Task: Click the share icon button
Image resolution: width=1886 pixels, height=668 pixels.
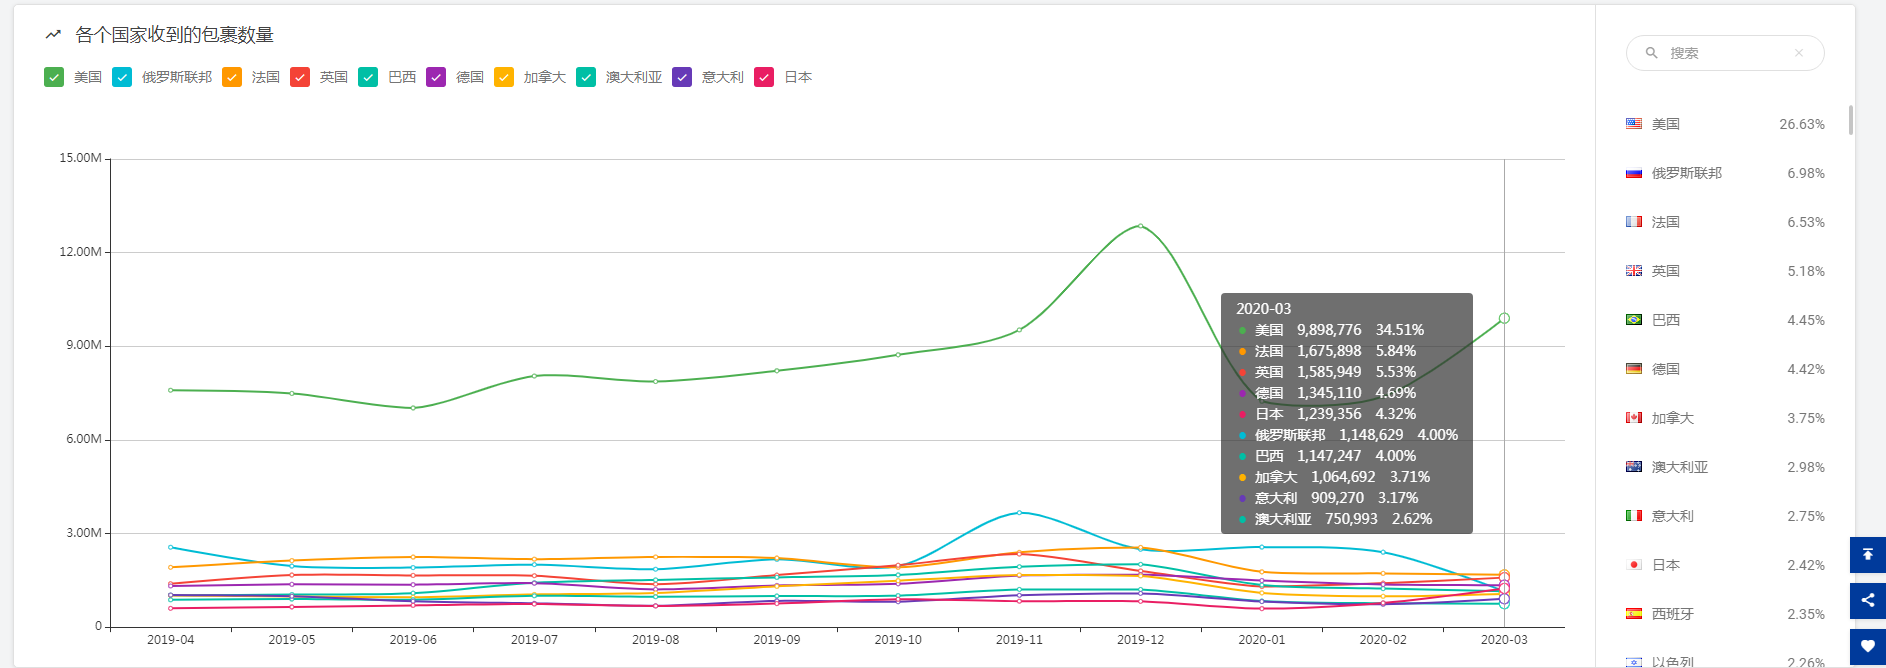Action: coord(1867,600)
